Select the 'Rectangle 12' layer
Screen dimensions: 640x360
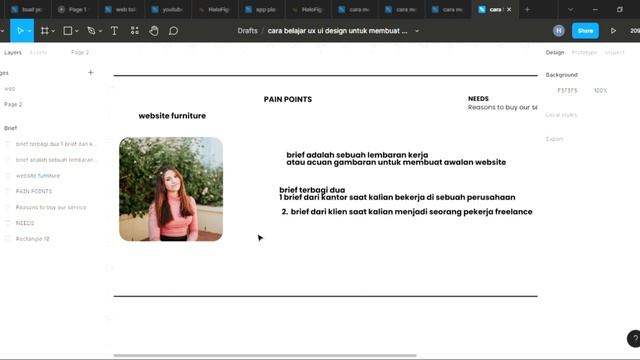point(33,239)
